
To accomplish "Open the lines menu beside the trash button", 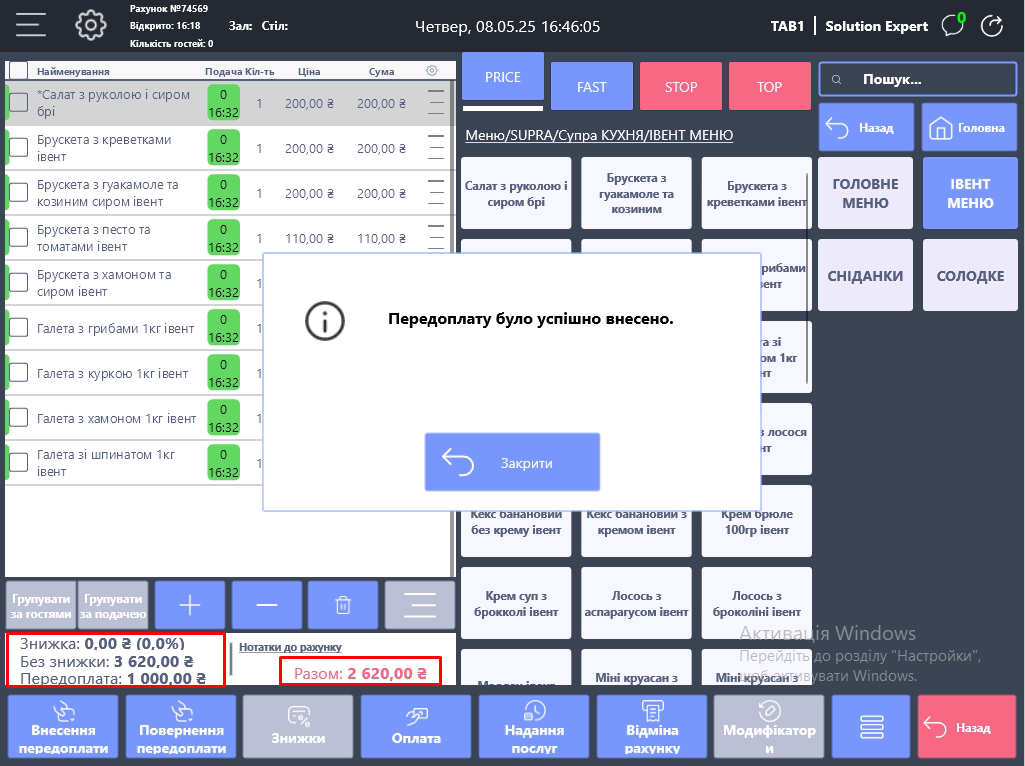I will [x=420, y=605].
